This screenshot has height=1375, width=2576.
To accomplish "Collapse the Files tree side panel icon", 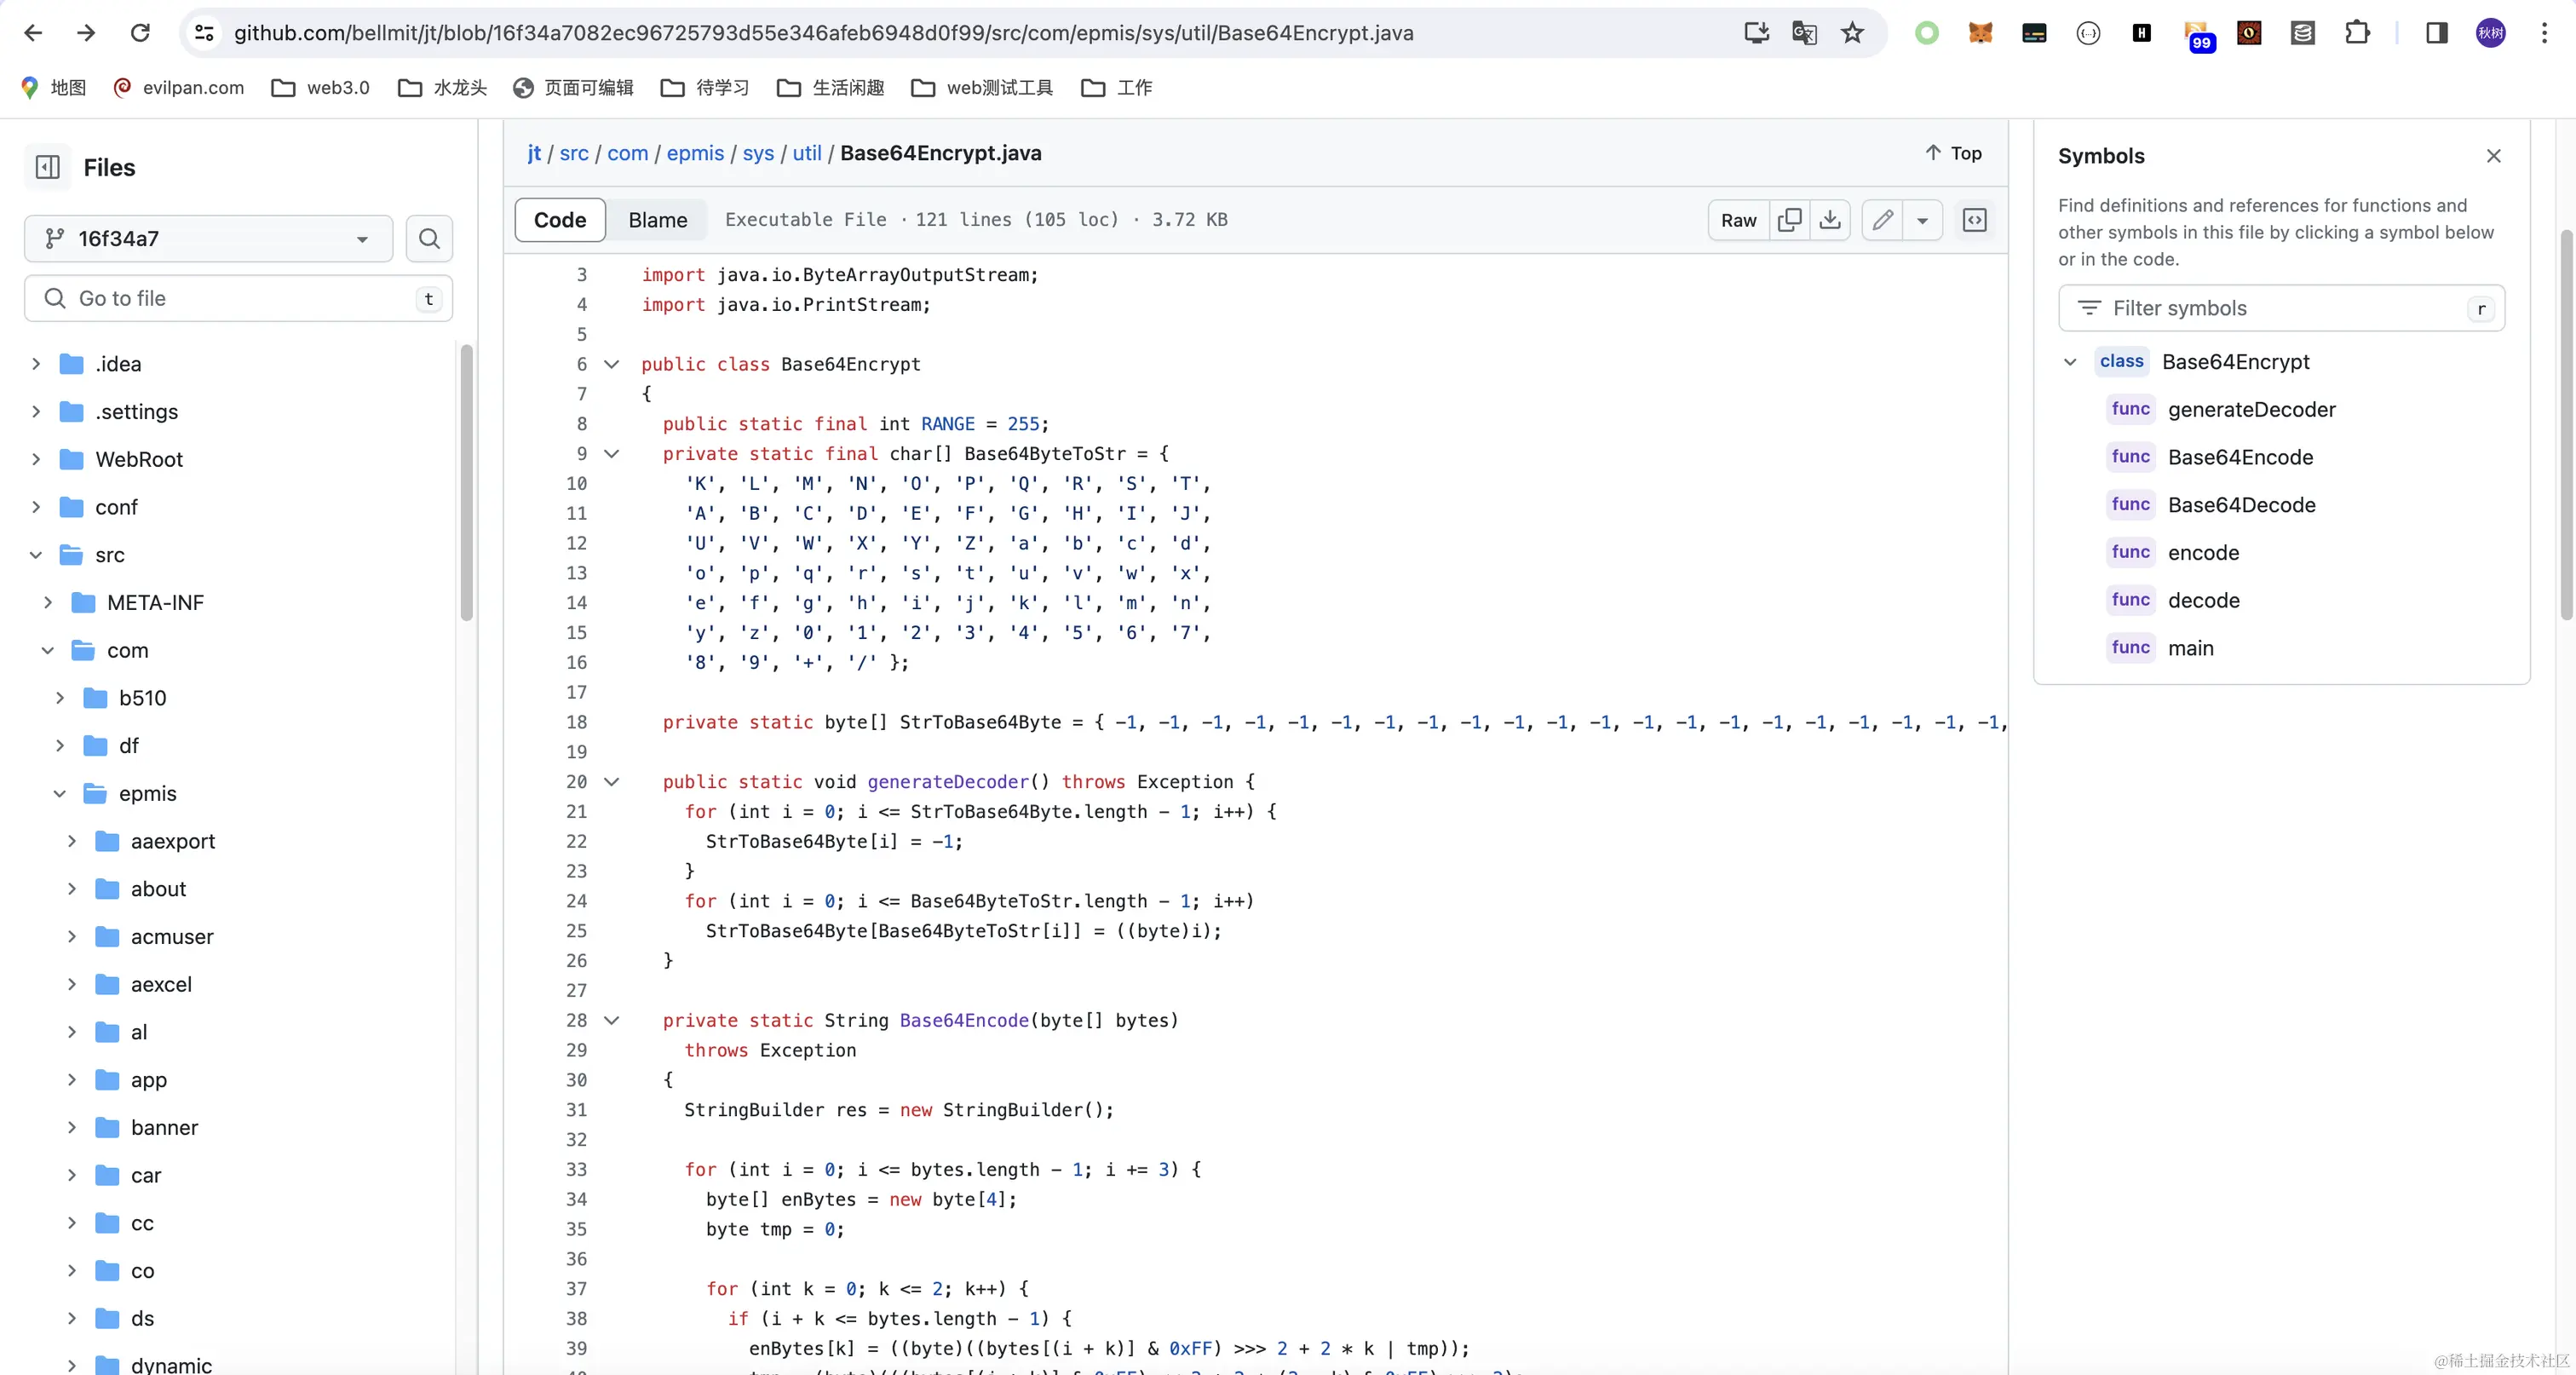I will click(x=48, y=167).
